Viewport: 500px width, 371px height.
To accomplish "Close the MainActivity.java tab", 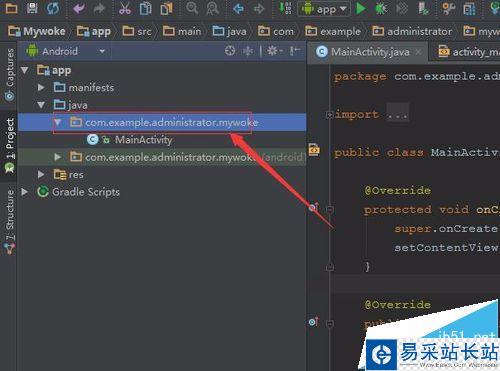I will 418,52.
